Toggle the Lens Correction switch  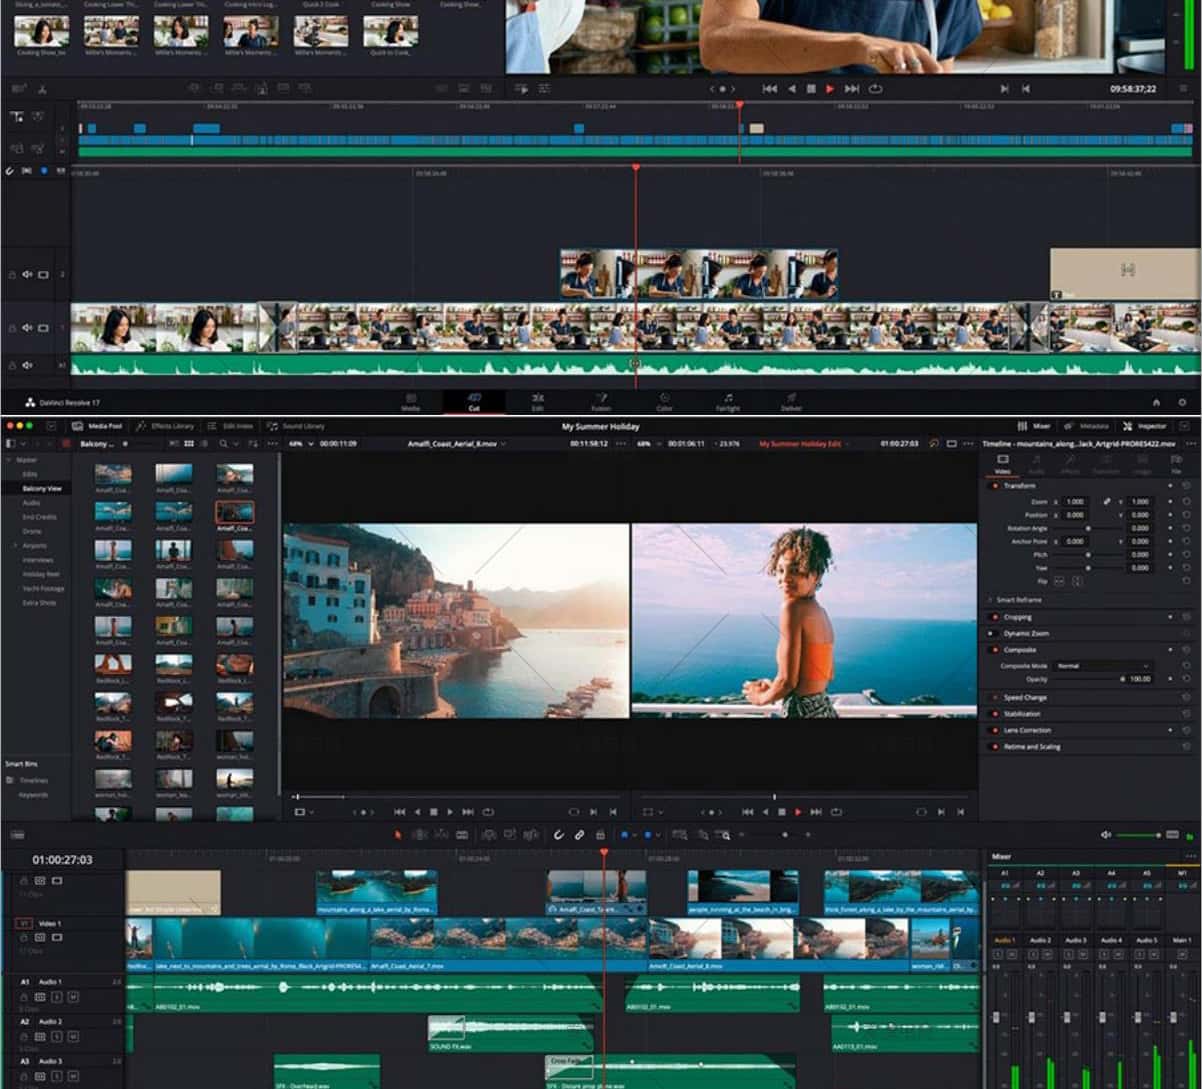click(994, 730)
